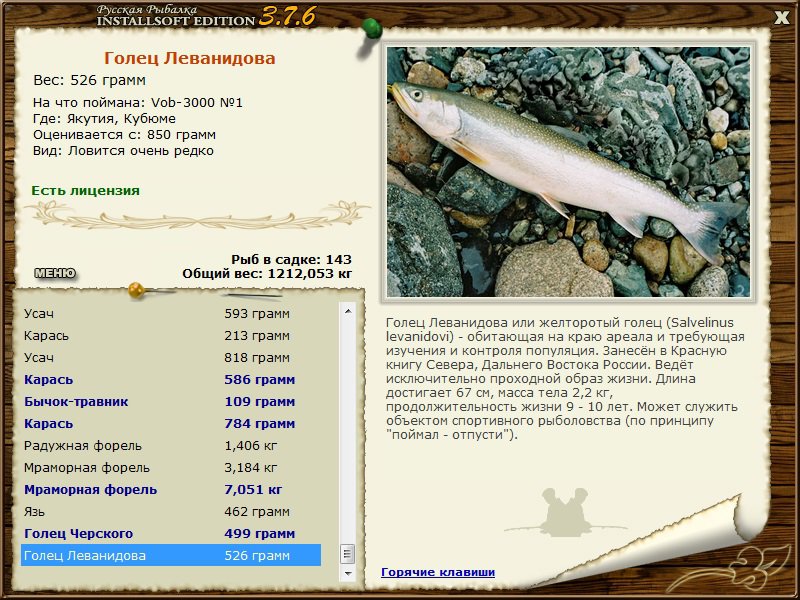Viewport: 800px width, 600px height.
Task: Click the Вес: 526 грамм text
Action: [x=90, y=80]
